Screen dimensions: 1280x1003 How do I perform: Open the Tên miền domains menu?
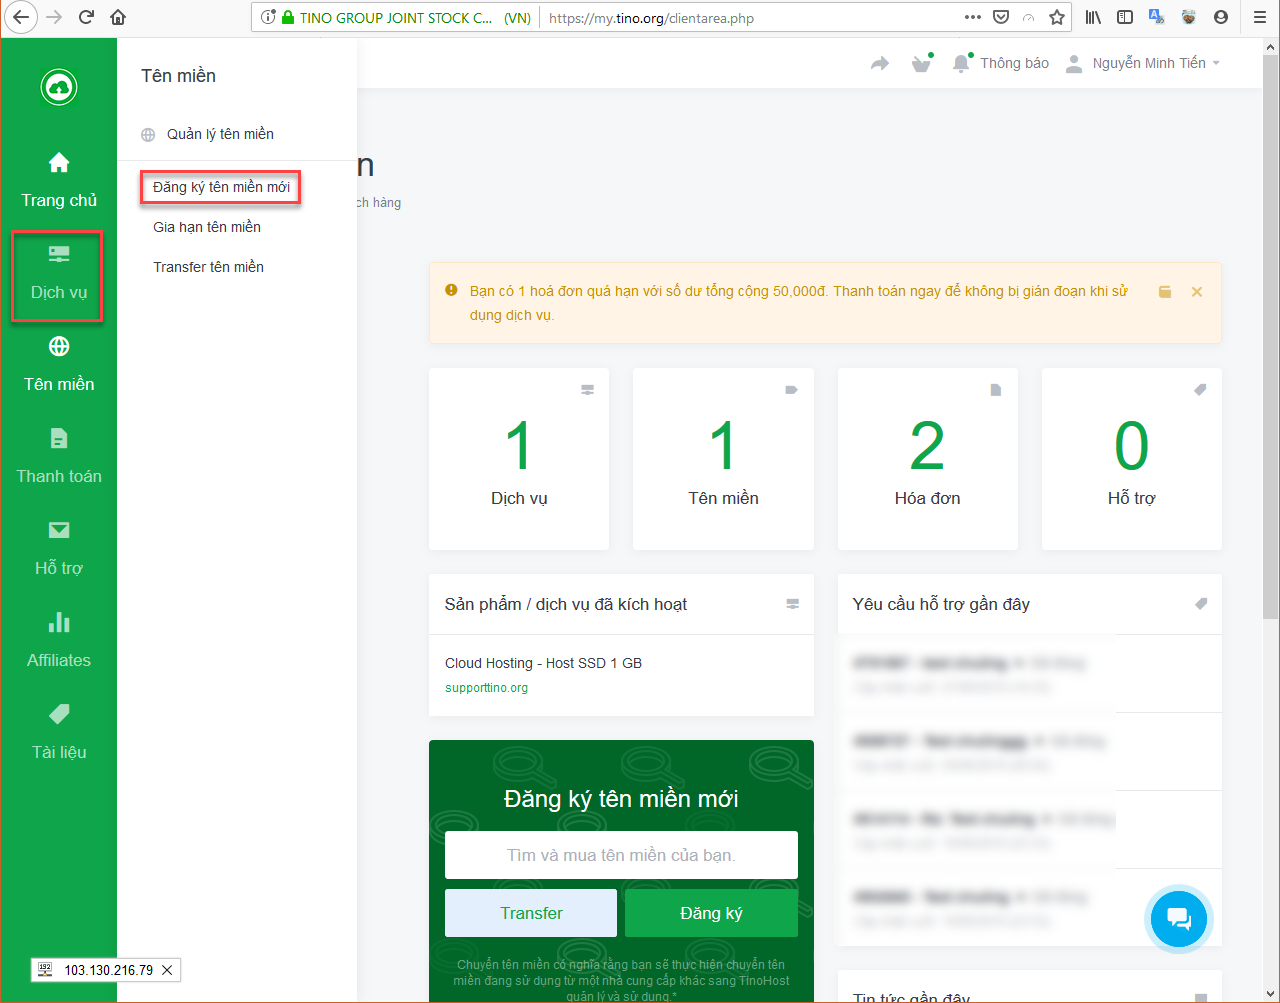point(59,365)
